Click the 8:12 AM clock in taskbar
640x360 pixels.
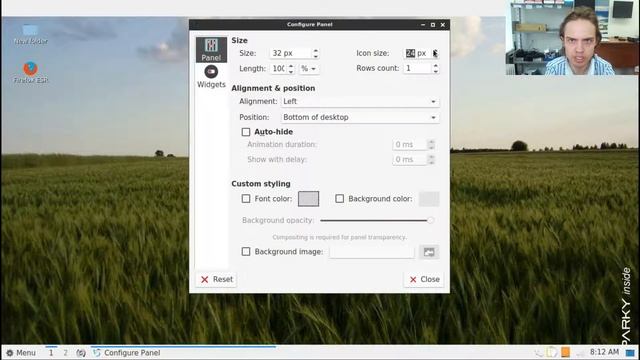tap(604, 352)
